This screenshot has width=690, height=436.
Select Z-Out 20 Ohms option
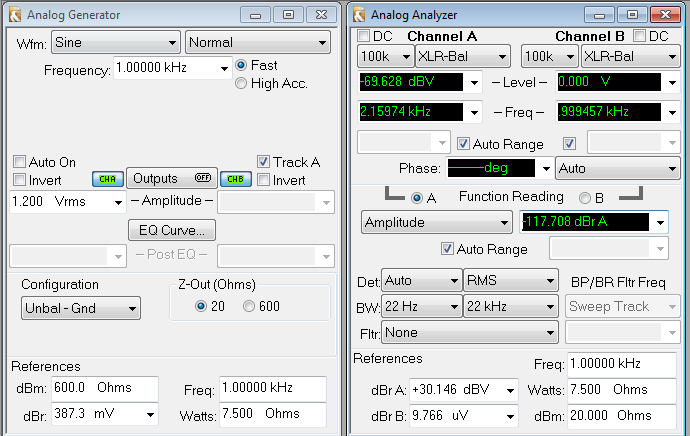(201, 306)
